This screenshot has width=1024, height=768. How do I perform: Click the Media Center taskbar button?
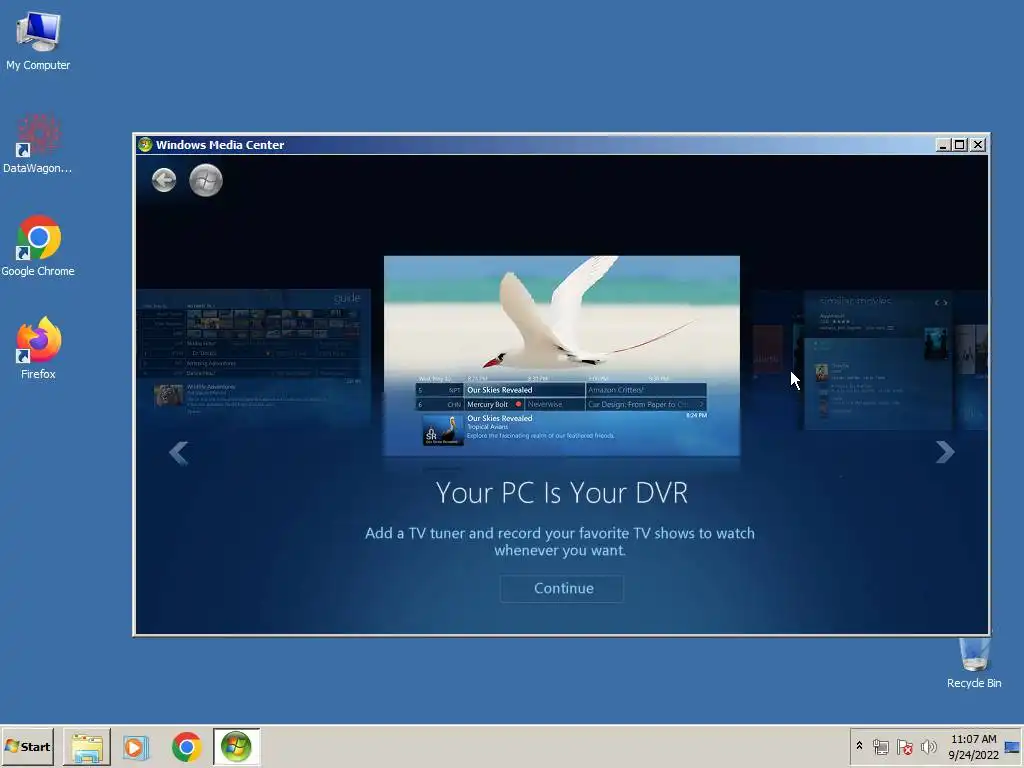click(x=236, y=746)
